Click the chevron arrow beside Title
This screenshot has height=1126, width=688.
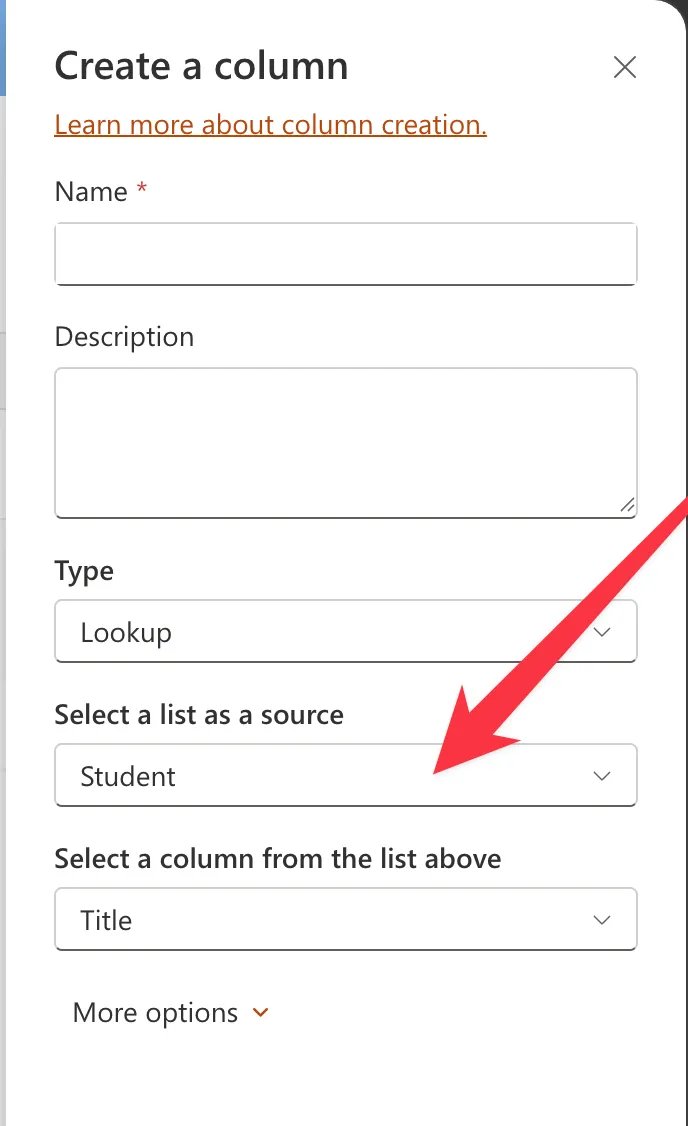coord(602,920)
